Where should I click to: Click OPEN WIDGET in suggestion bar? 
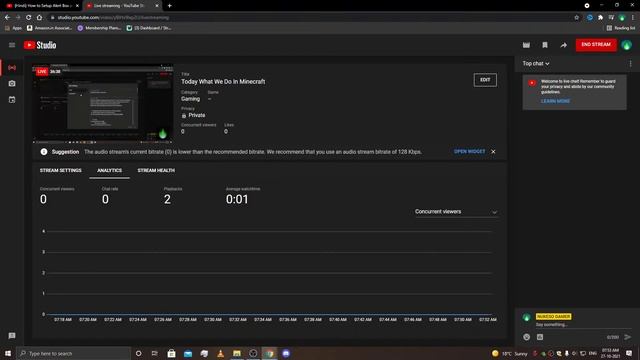(469, 151)
